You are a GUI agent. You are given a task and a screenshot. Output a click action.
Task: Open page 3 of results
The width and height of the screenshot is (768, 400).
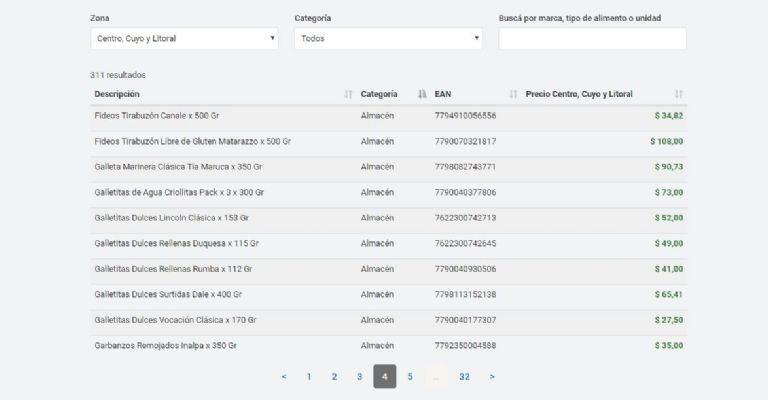pyautogui.click(x=359, y=377)
